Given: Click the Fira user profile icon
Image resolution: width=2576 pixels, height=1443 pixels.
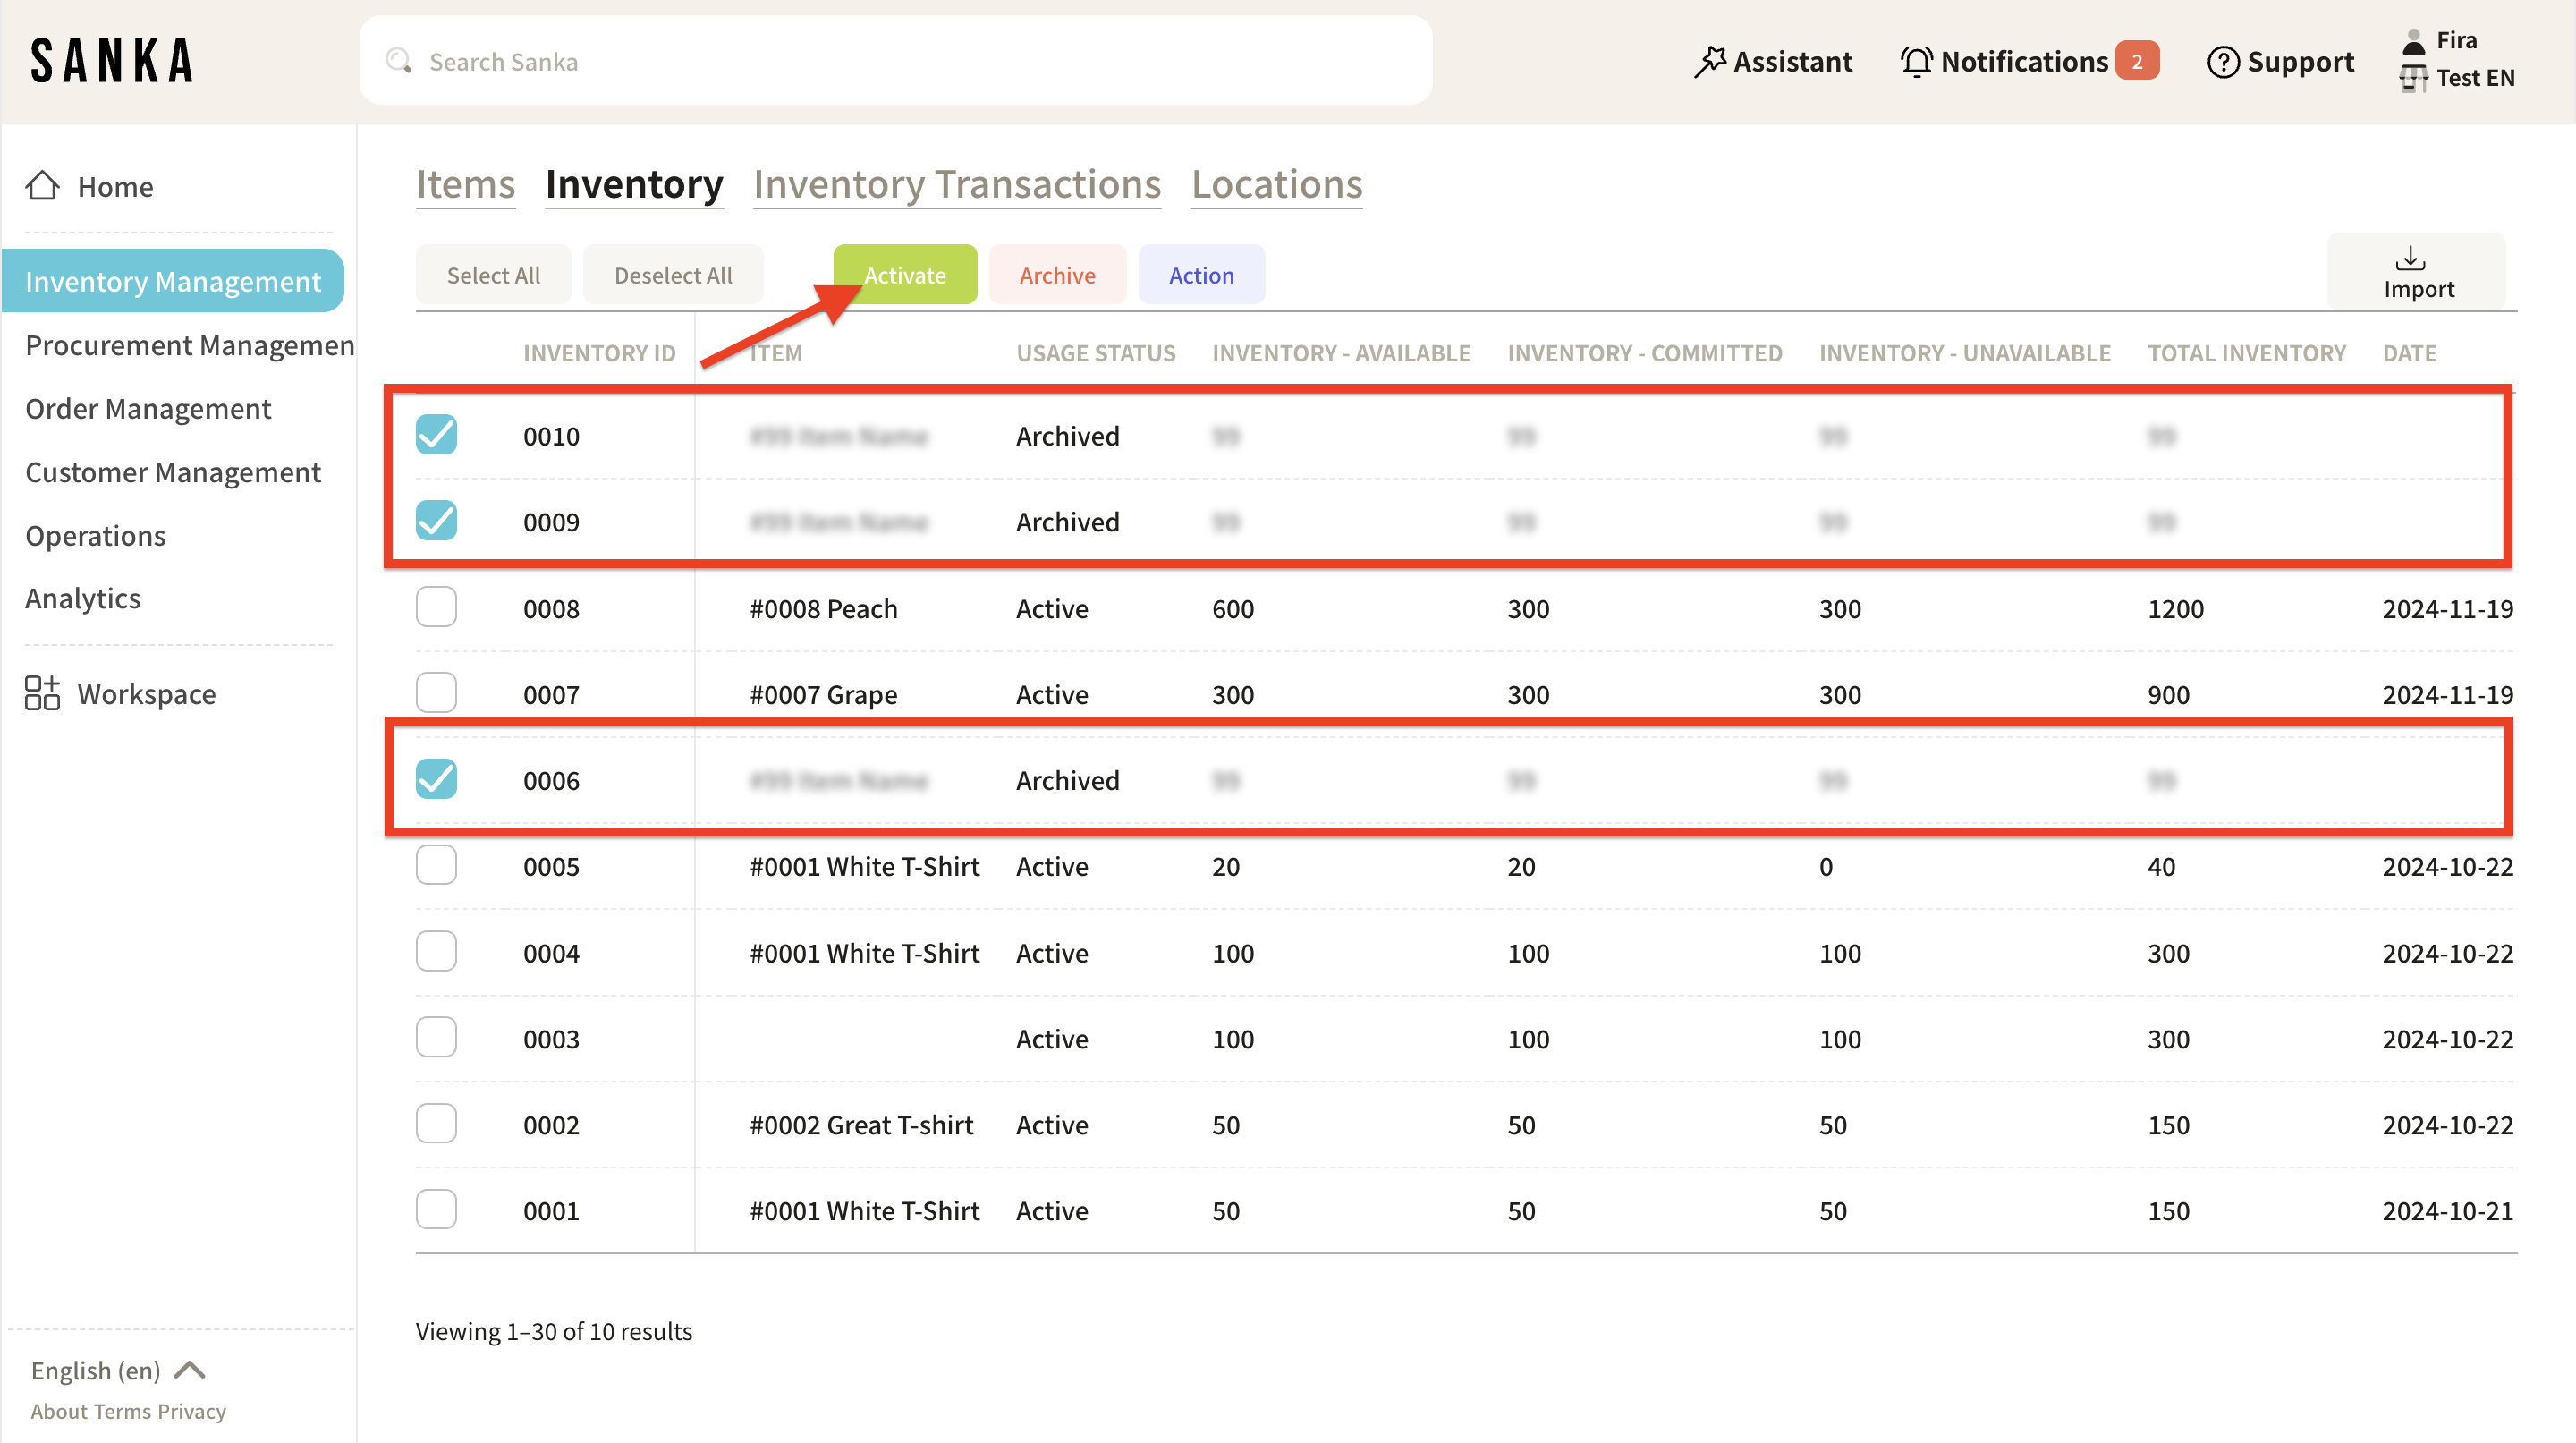Looking at the screenshot, I should [x=2414, y=41].
